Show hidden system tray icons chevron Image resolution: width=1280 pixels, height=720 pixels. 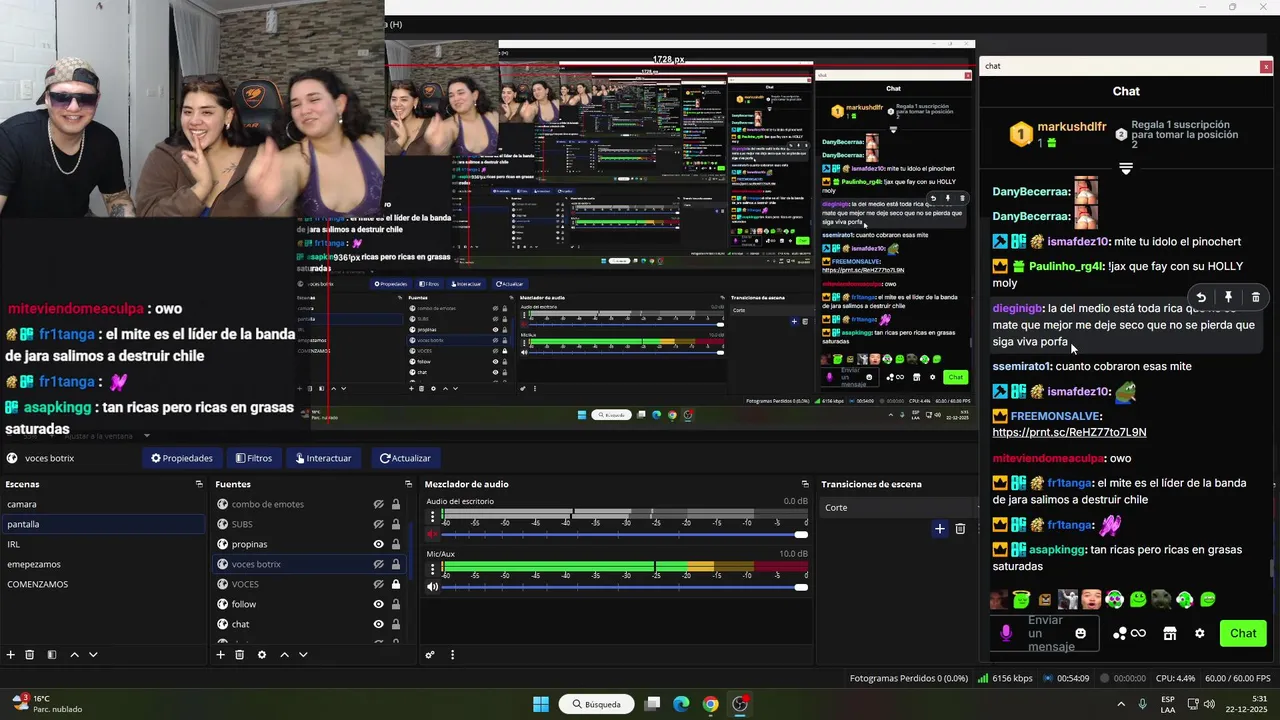pos(1120,704)
